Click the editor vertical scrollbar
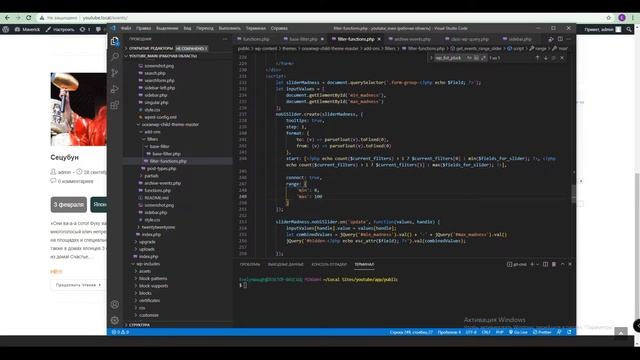Image resolution: width=640 pixels, height=360 pixels. pyautogui.click(x=573, y=193)
